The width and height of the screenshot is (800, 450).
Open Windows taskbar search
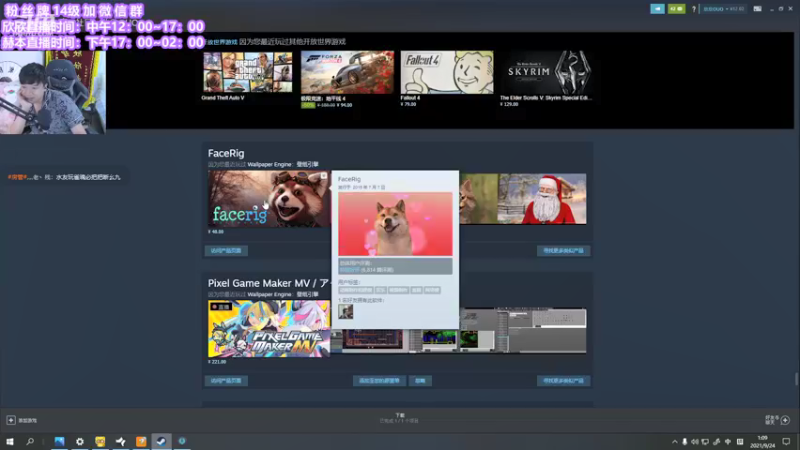click(30, 441)
